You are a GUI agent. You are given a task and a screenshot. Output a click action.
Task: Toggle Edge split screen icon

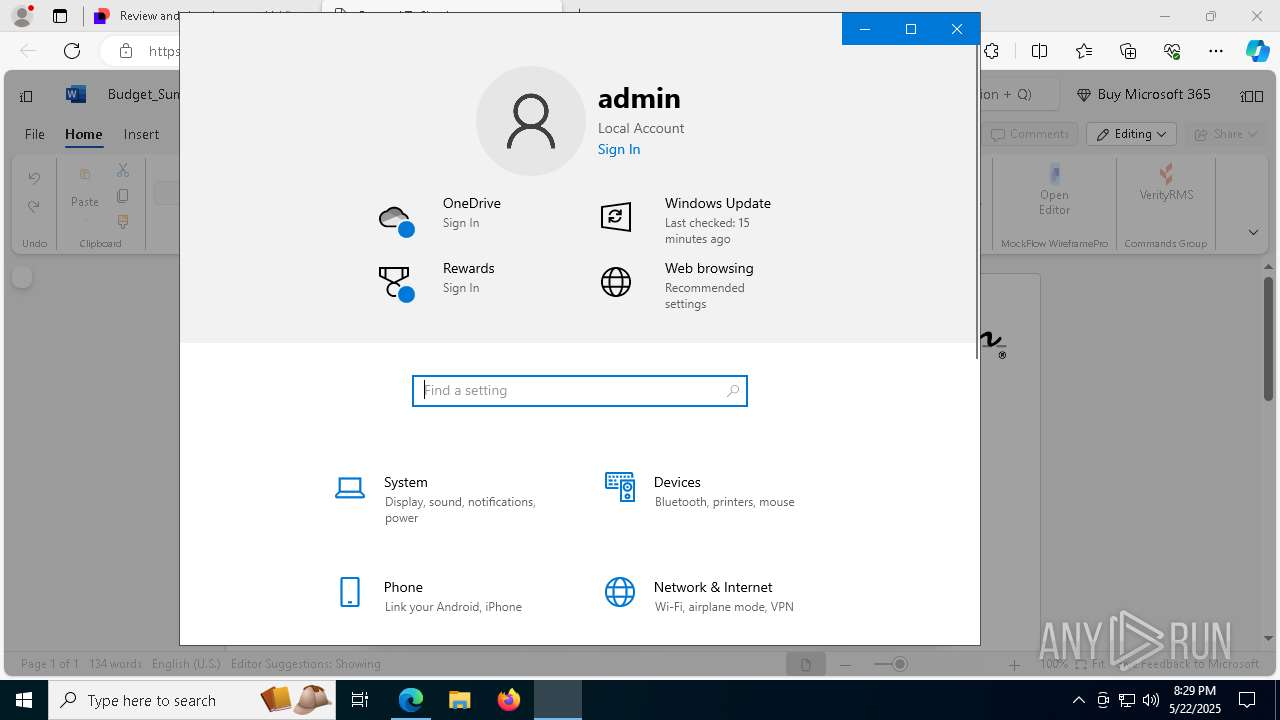point(1040,51)
